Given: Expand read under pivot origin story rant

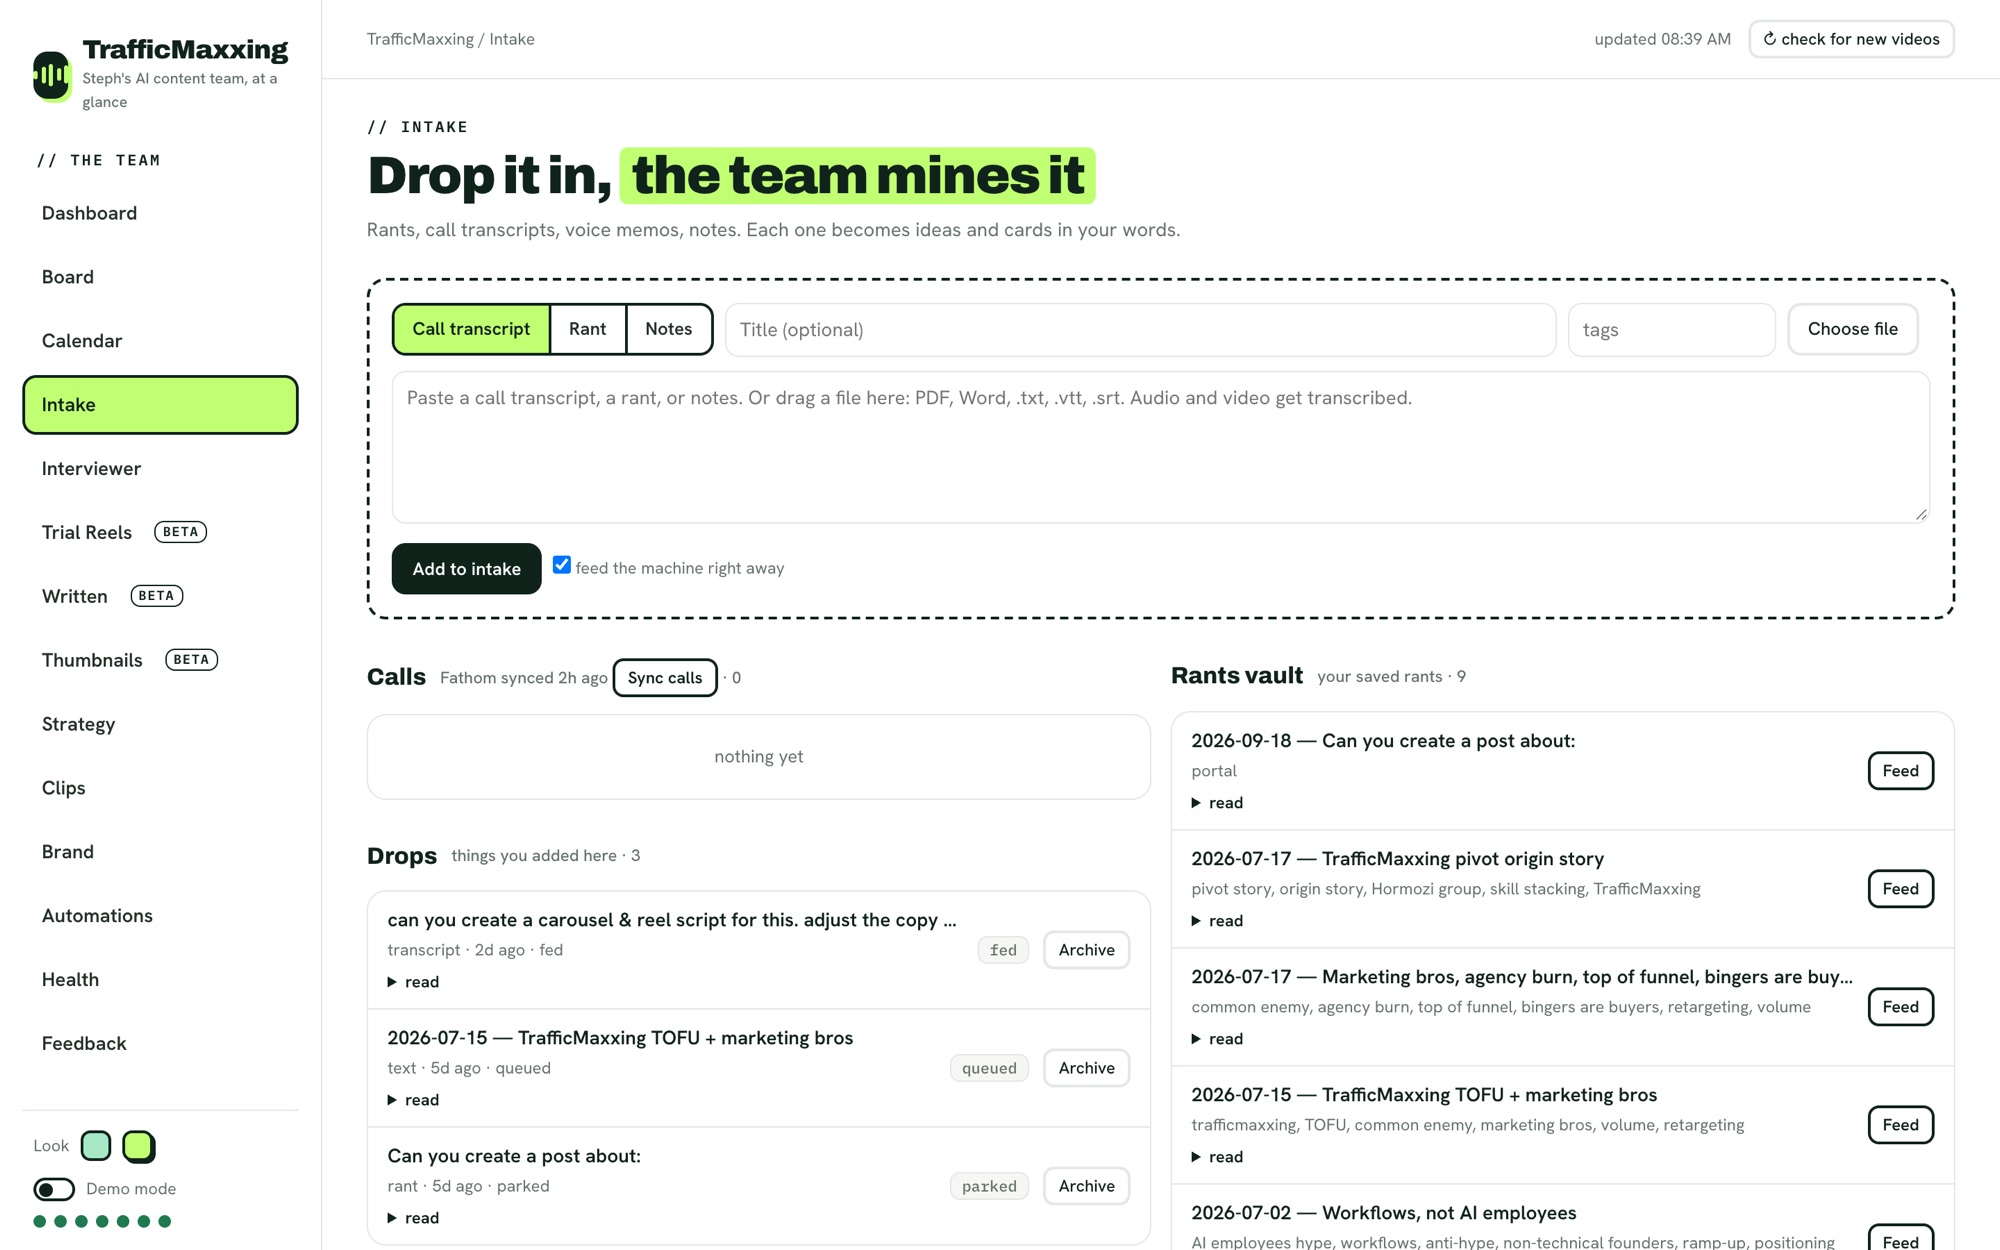Looking at the screenshot, I should pos(1217,921).
